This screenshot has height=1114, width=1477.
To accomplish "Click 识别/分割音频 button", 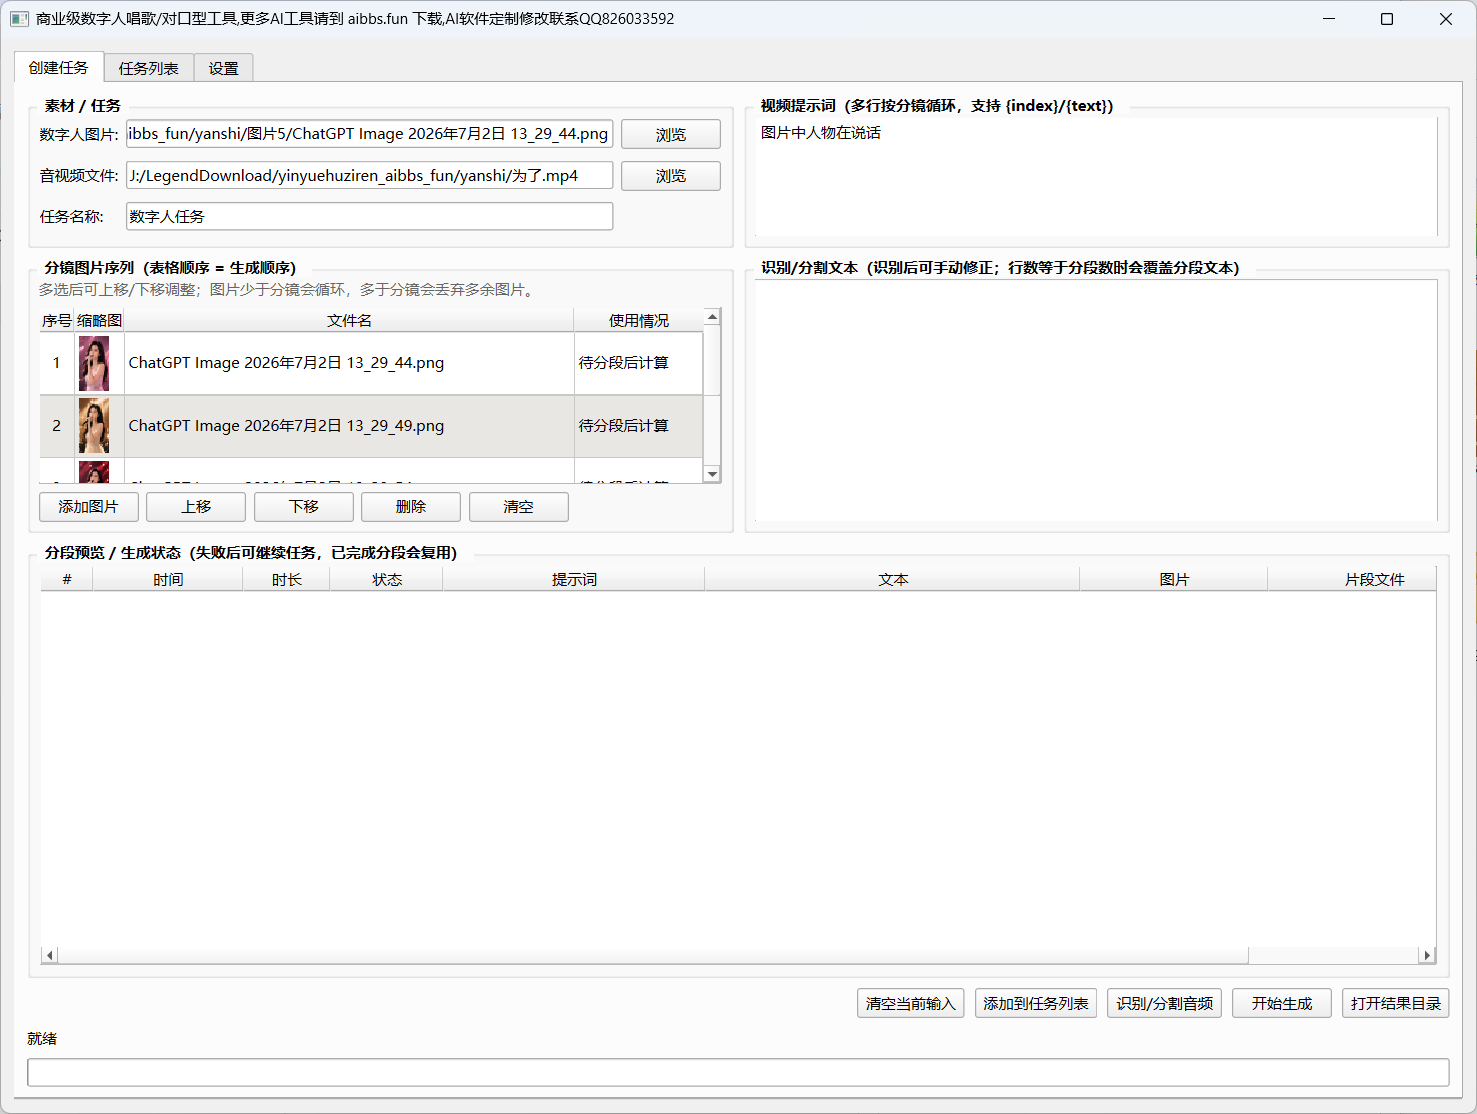I will [1164, 1003].
